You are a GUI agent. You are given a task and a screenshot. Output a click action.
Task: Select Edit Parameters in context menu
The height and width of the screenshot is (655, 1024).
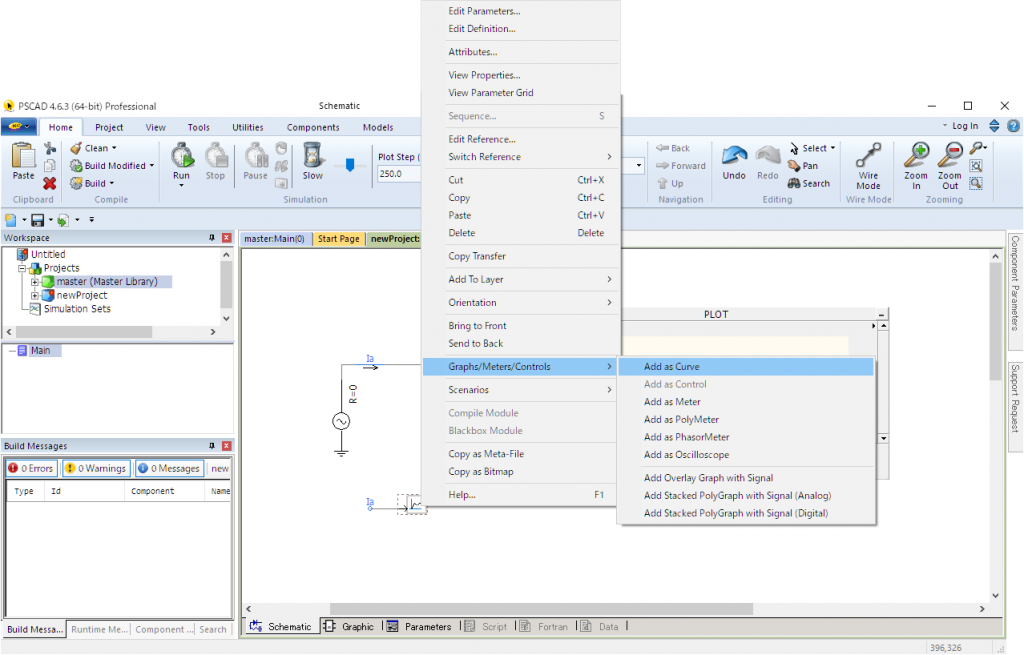pyautogui.click(x=484, y=11)
